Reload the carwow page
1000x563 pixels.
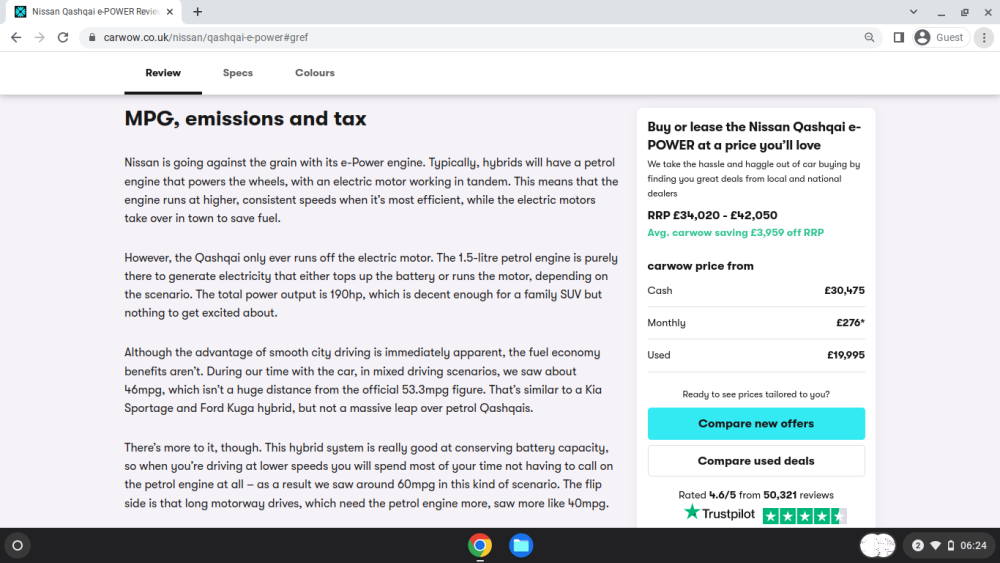[x=62, y=38]
